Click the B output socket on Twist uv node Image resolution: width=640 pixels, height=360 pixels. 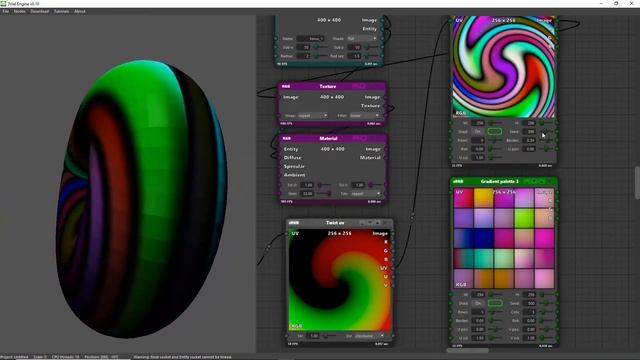(393, 259)
